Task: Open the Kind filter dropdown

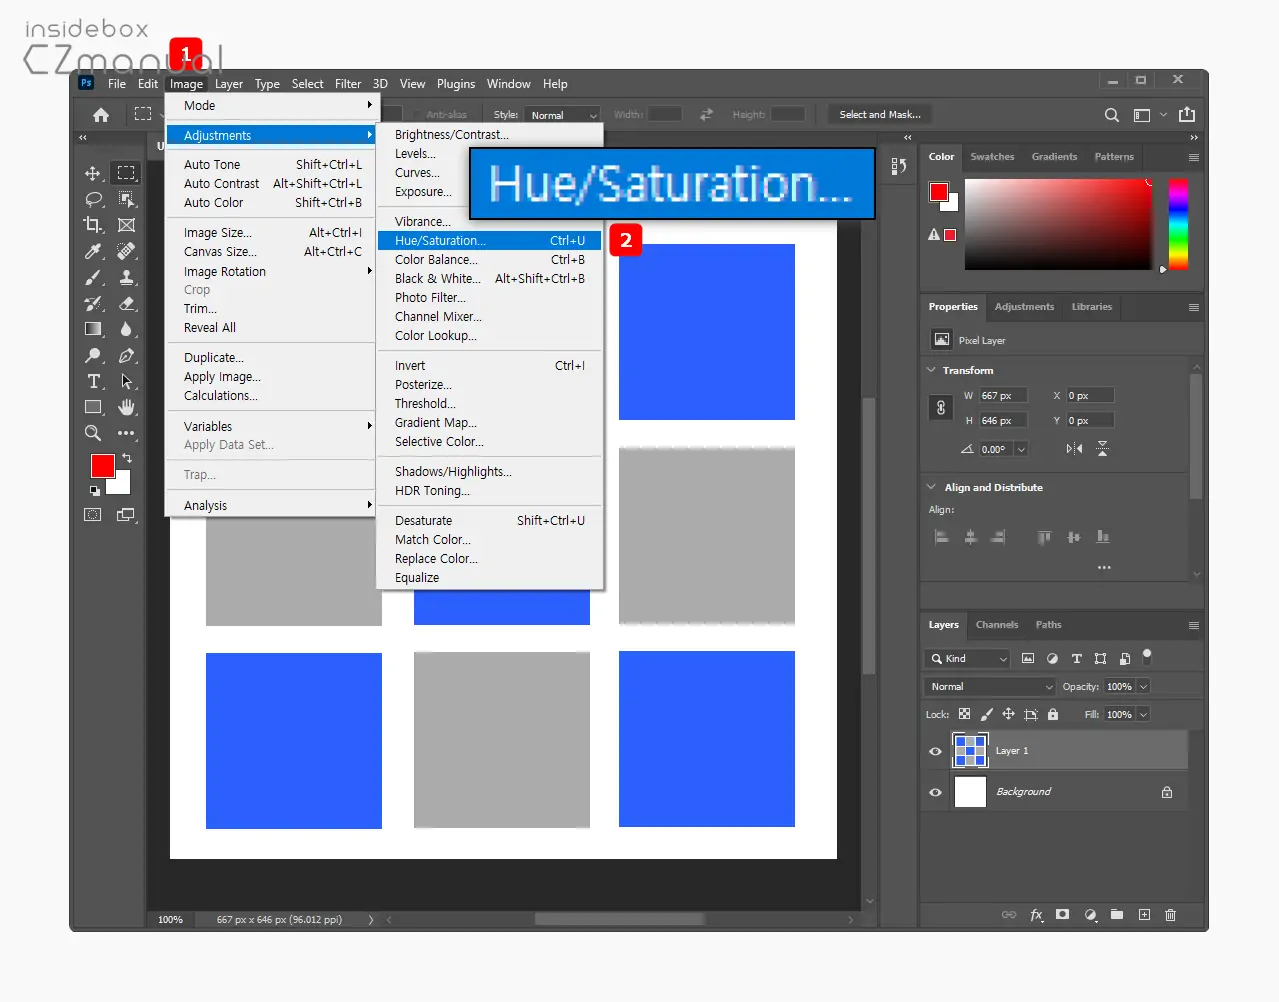Action: click(968, 658)
